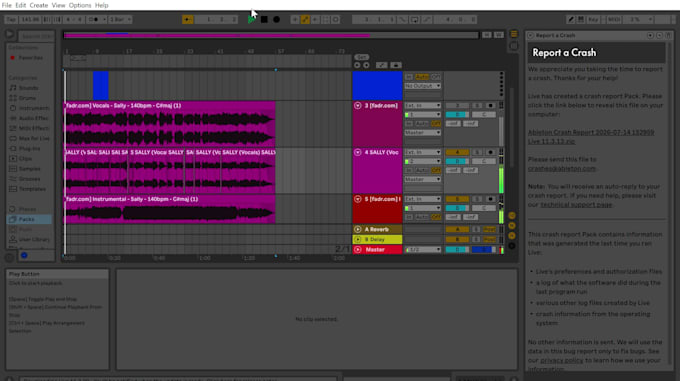Click A Reverb return activator button

coord(457,229)
